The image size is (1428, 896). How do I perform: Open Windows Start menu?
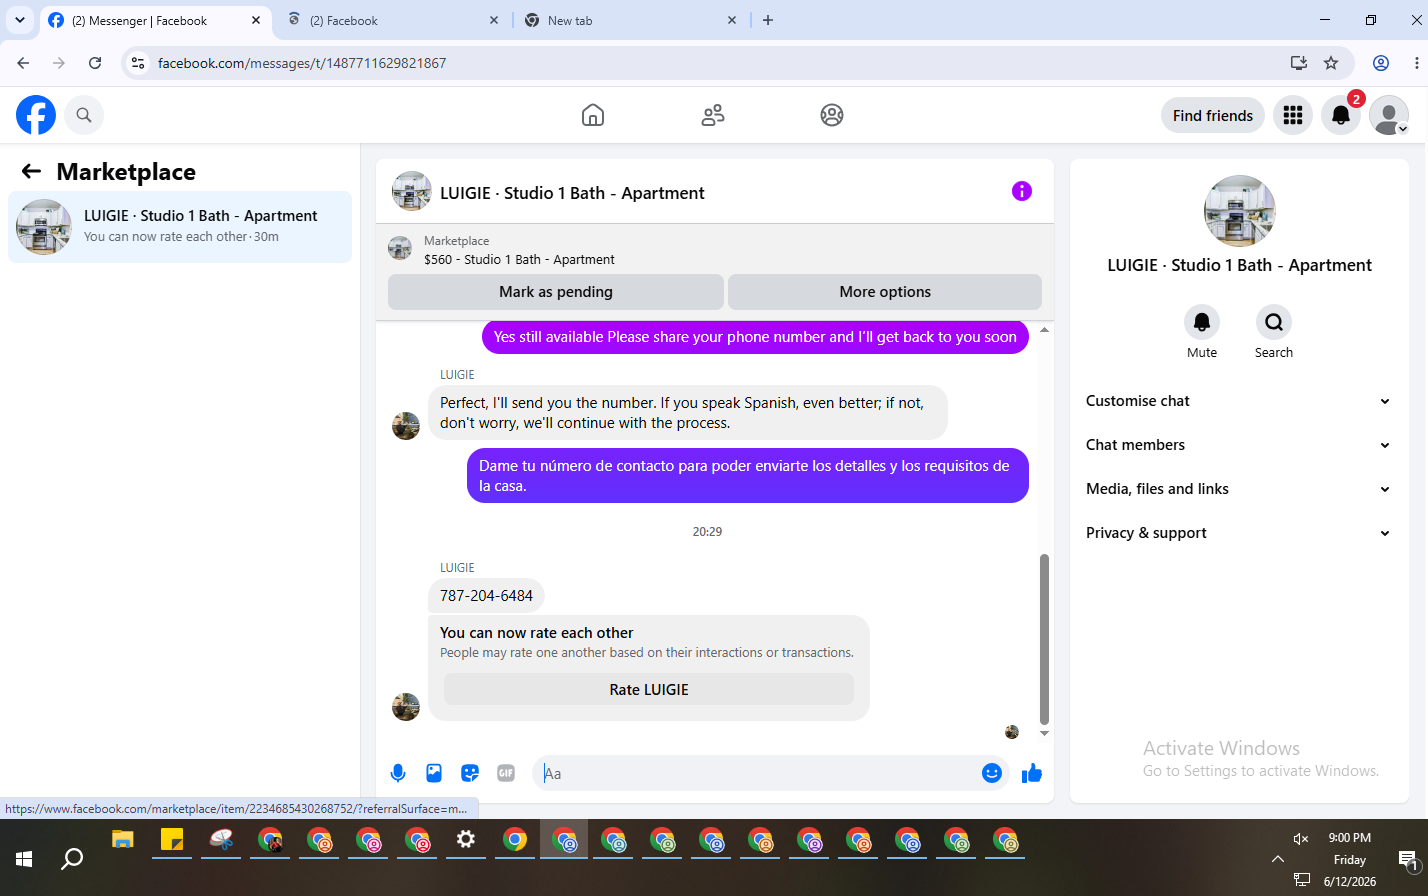tap(24, 859)
